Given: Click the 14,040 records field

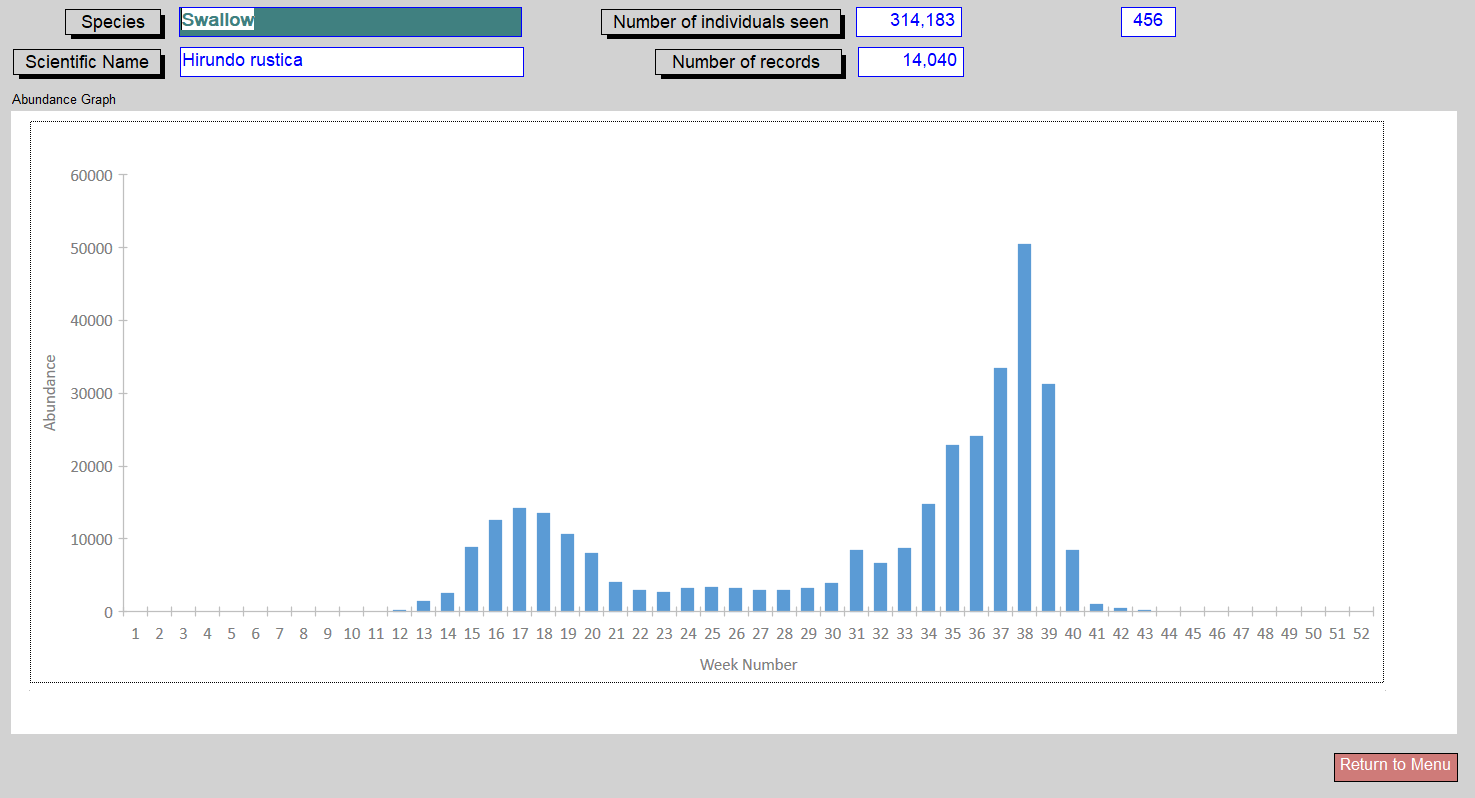Looking at the screenshot, I should point(911,62).
